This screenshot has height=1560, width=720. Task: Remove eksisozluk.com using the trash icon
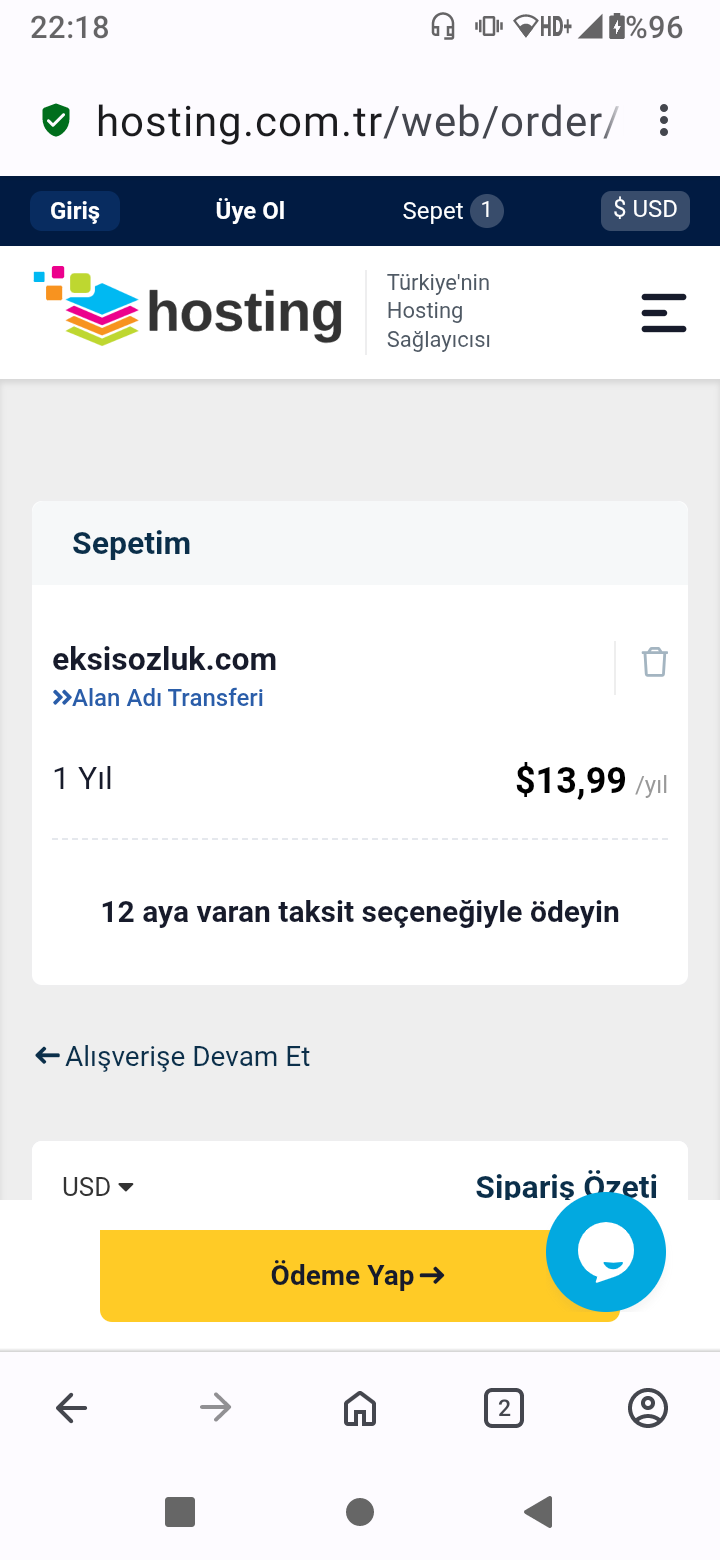(x=654, y=662)
